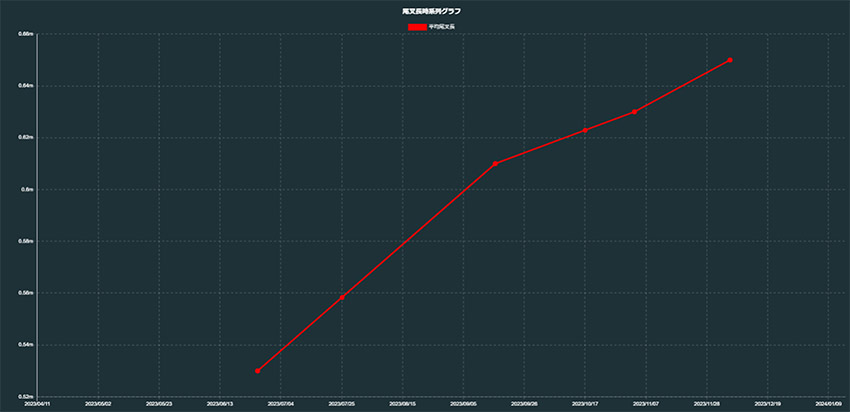Click the 0.64m y-axis label

tap(27, 86)
